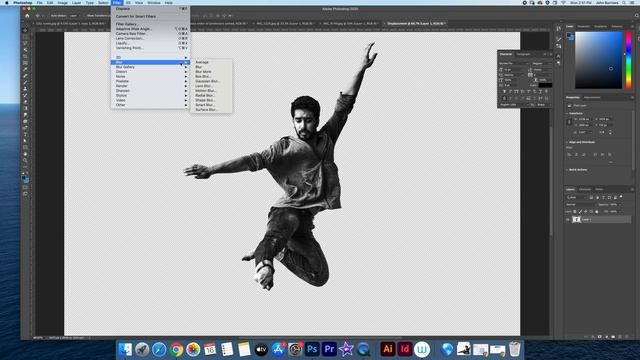Switch to the Paragraph tab
This screenshot has height=360, width=640.
(523, 54)
